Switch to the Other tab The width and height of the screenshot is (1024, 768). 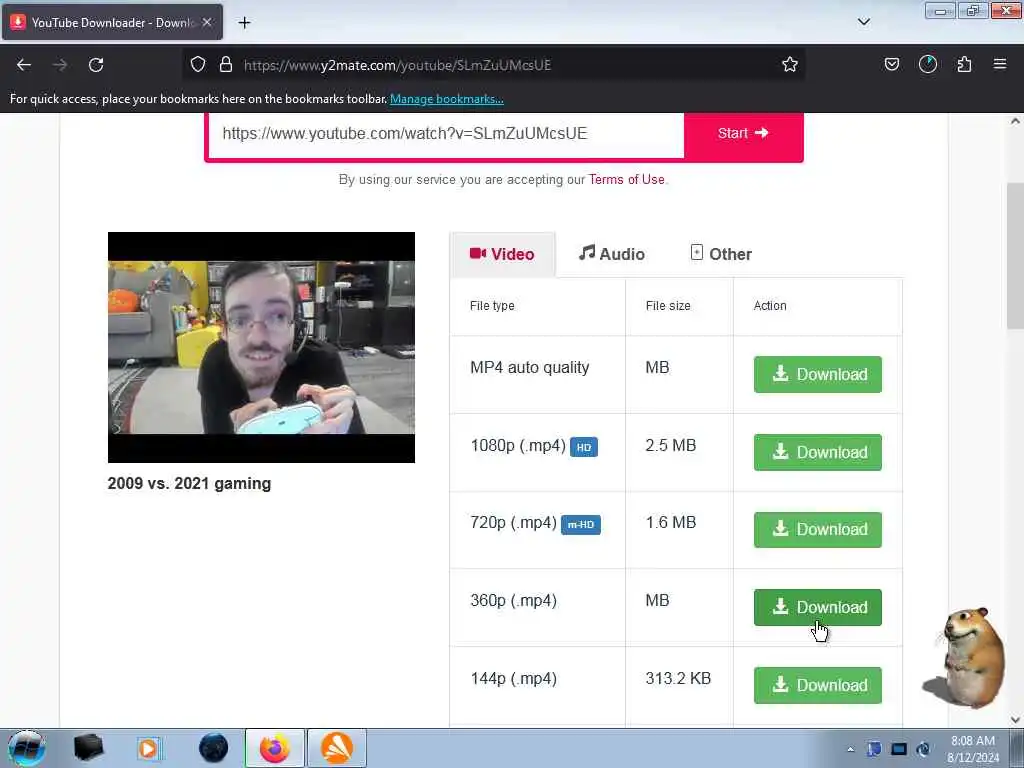[x=721, y=254]
